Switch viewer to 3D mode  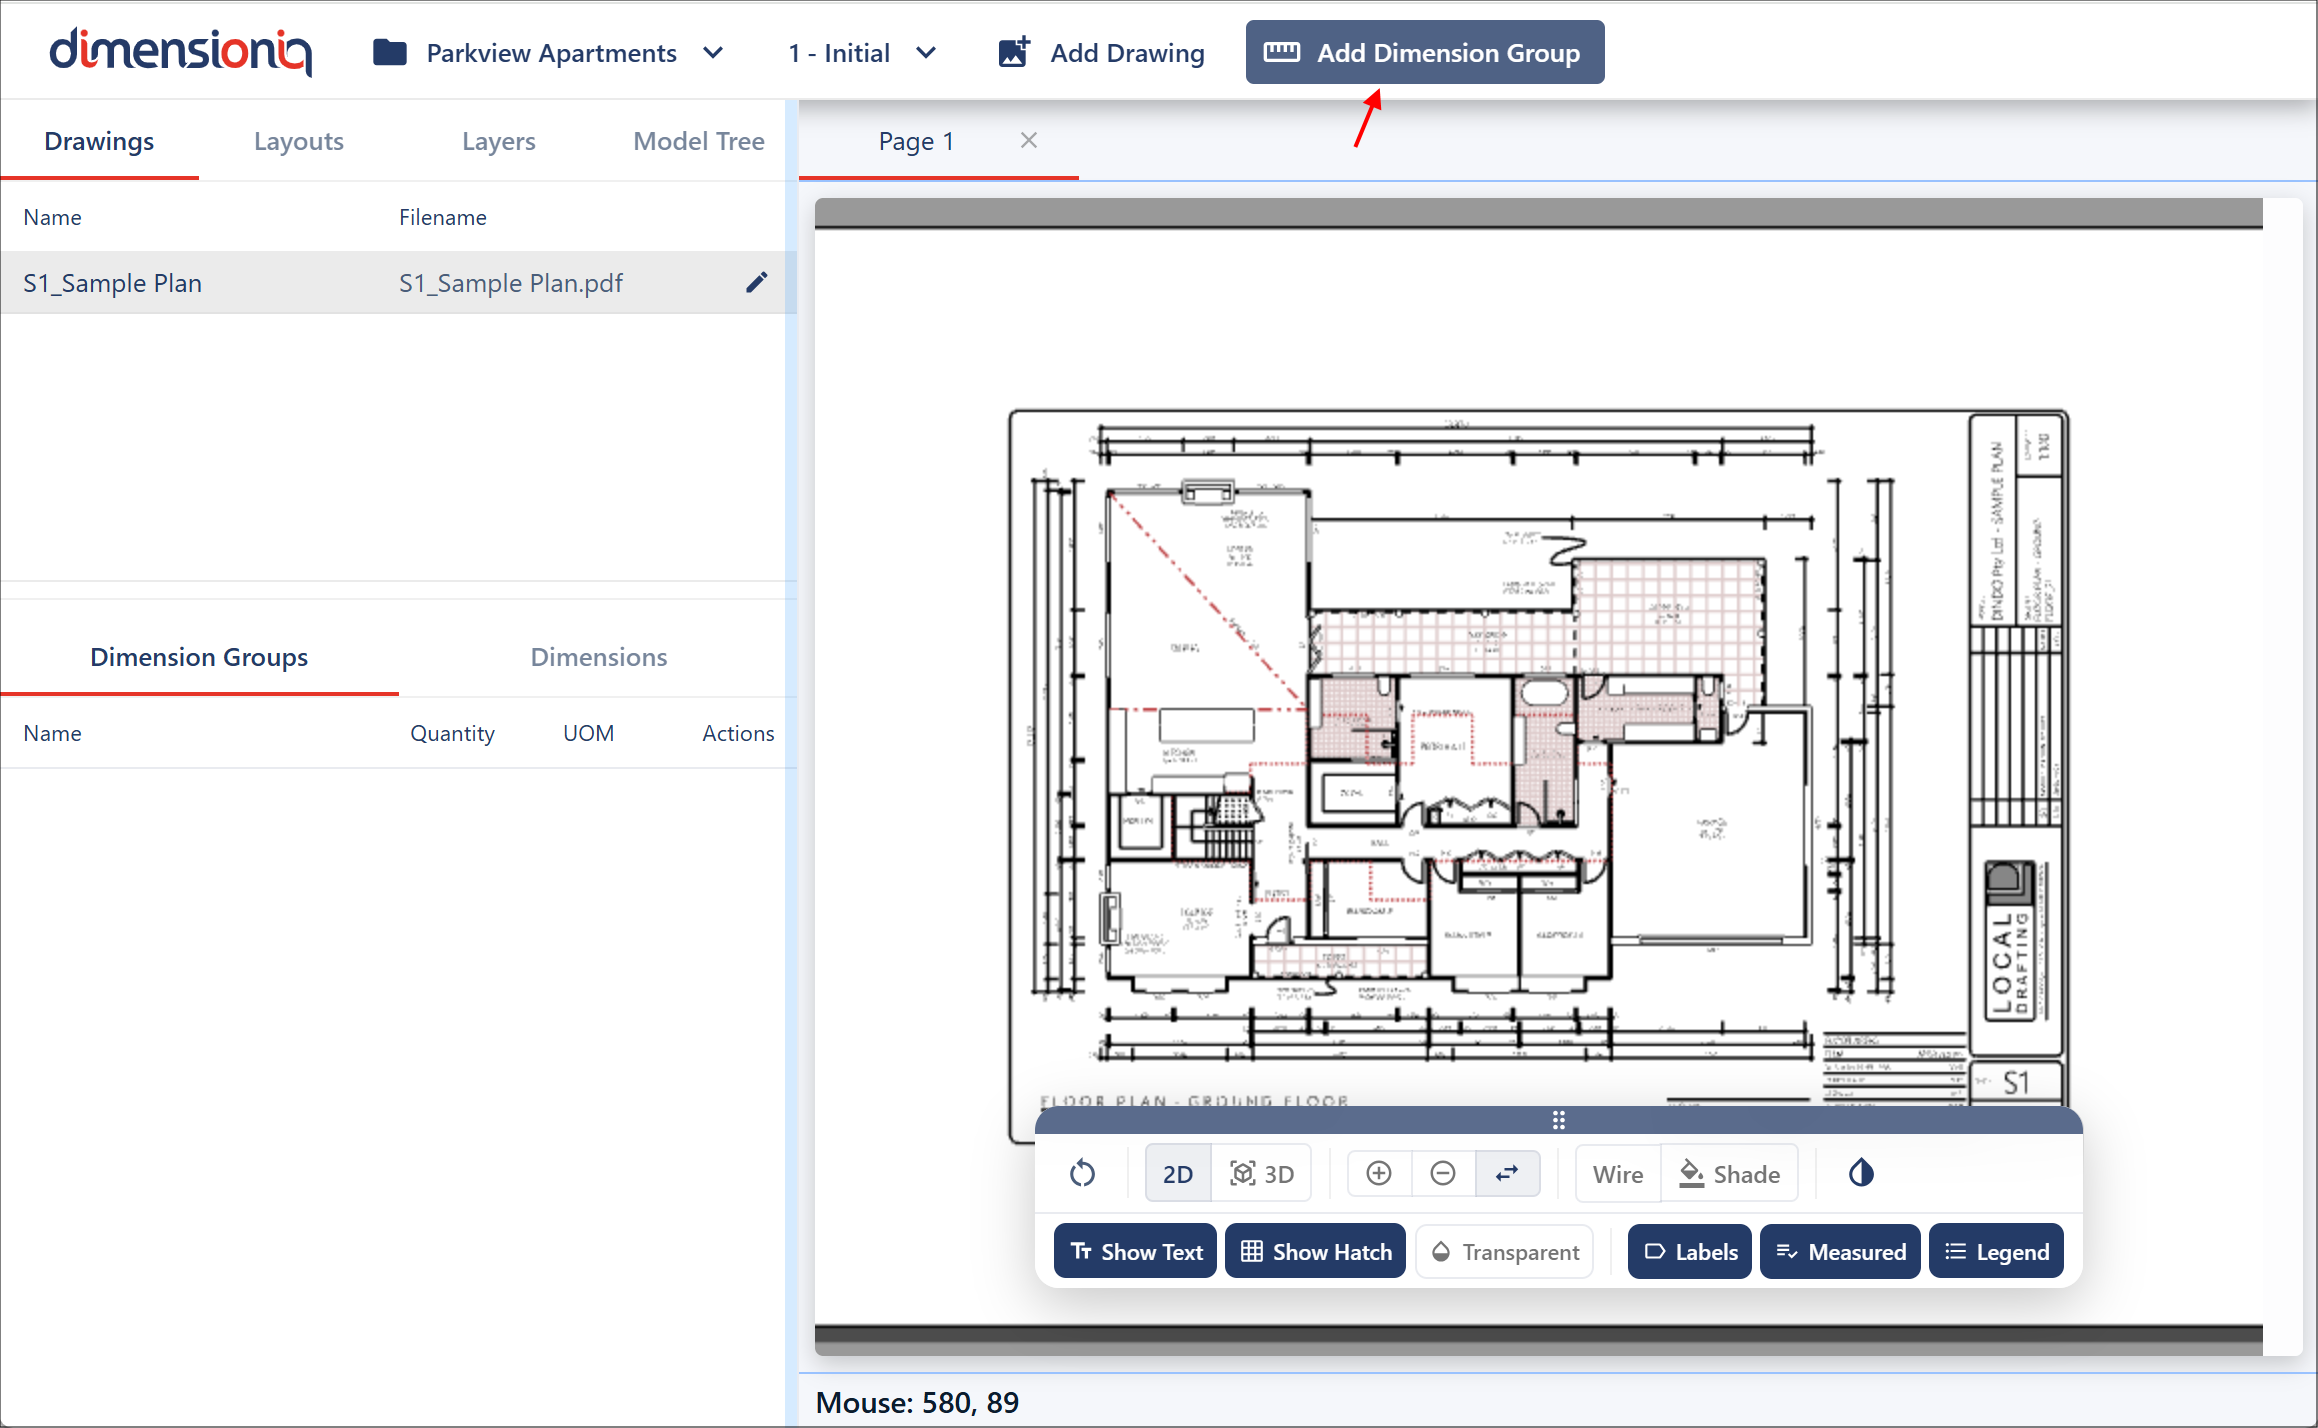pos(1262,1173)
